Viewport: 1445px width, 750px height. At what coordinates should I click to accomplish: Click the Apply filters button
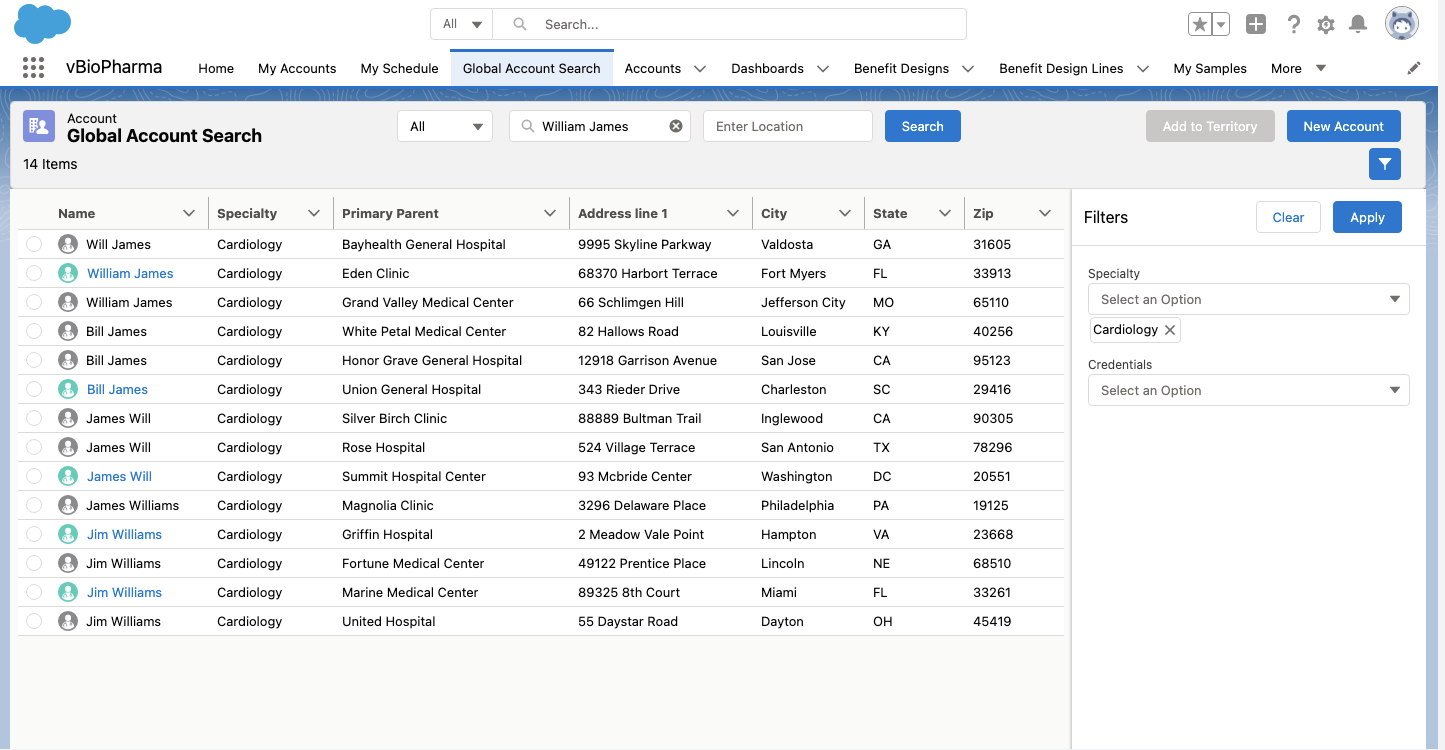click(1366, 217)
